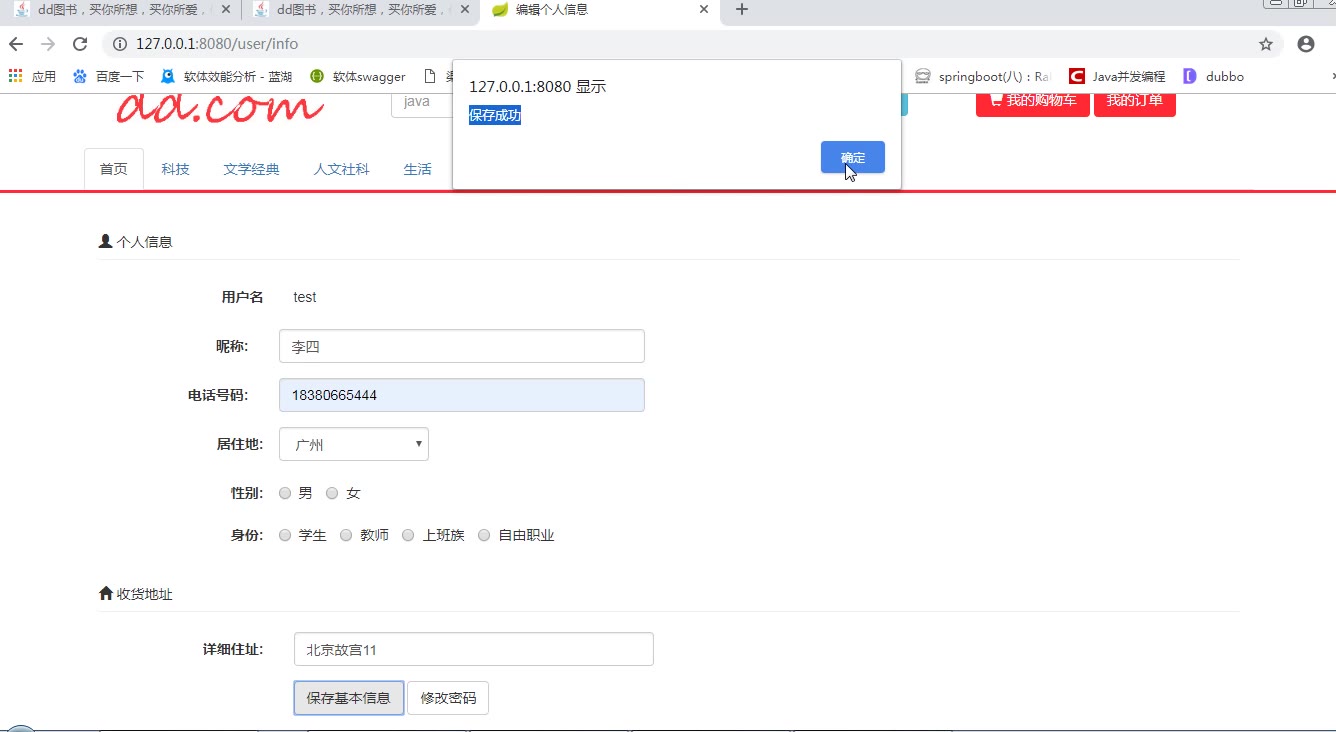Click the 确定 button in the alert dialog
The image size is (1336, 732).
coord(852,157)
